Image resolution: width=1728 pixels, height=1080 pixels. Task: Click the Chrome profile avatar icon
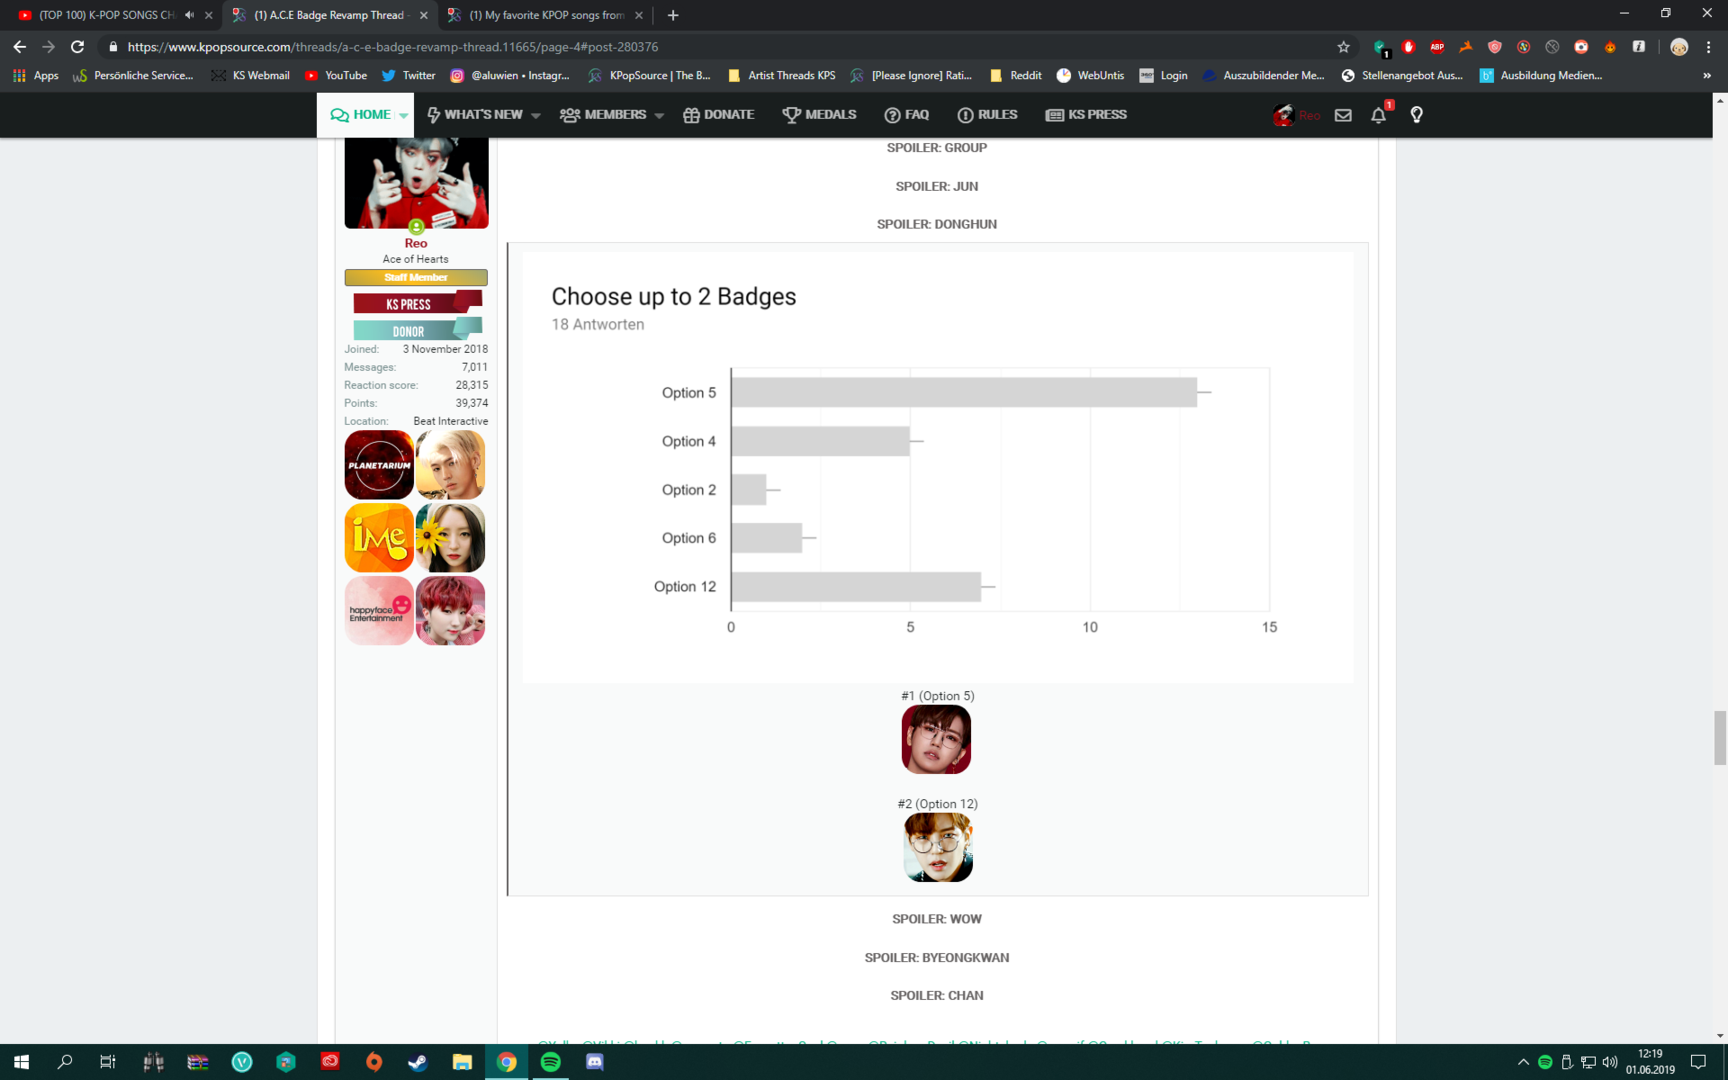click(x=1679, y=47)
